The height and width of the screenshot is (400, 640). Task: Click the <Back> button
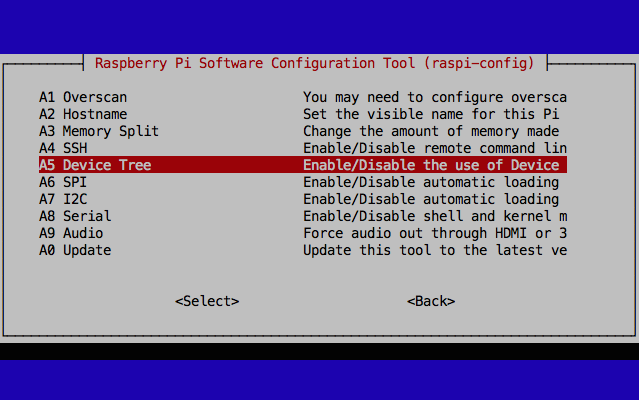[x=431, y=301]
